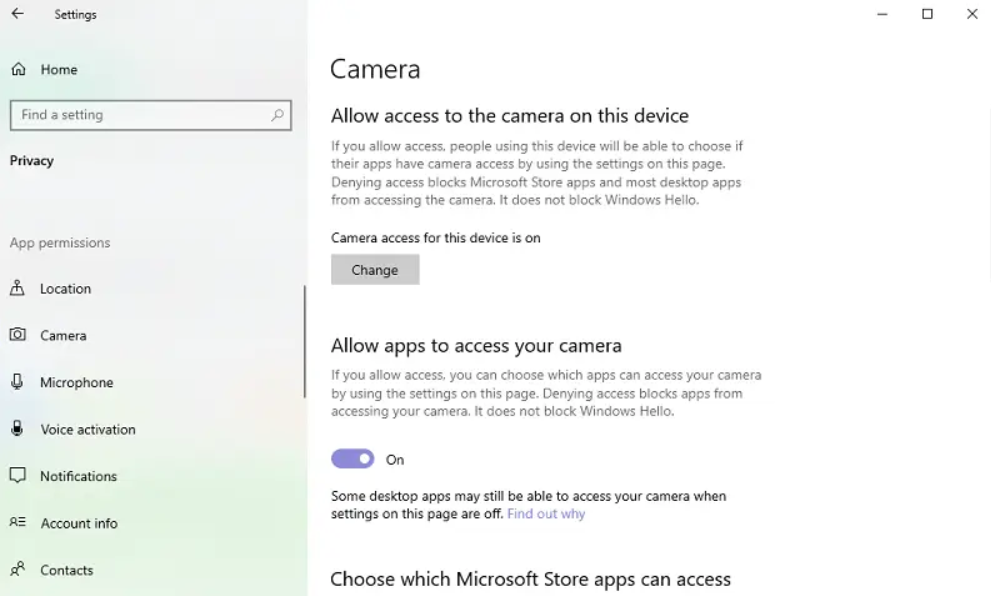The image size is (991, 596).
Task: Click the Account info icon
Action: [18, 523]
